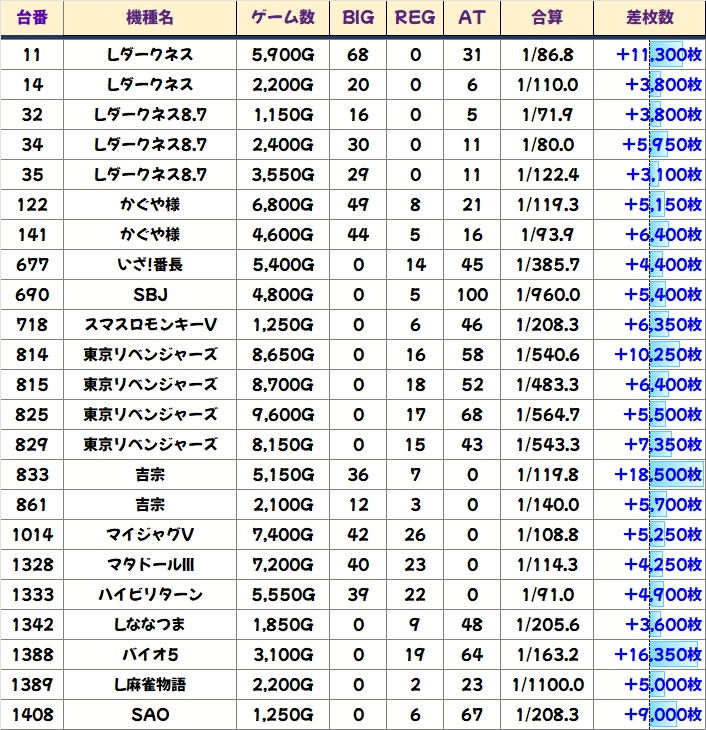This screenshot has height=730, width=706.
Task: Select the 差枚数 column header
Action: coord(648,18)
